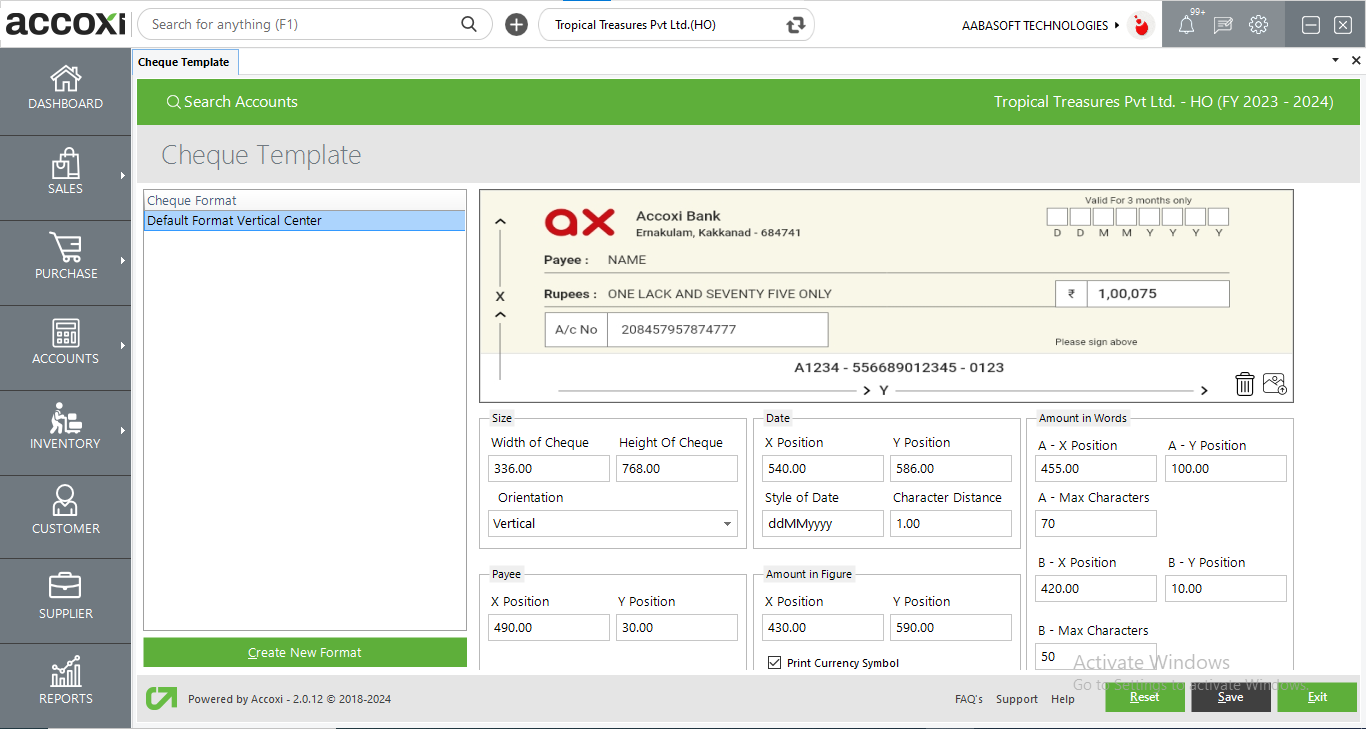Select the Cheque Template tab
The image size is (1366, 729).
(x=184, y=62)
